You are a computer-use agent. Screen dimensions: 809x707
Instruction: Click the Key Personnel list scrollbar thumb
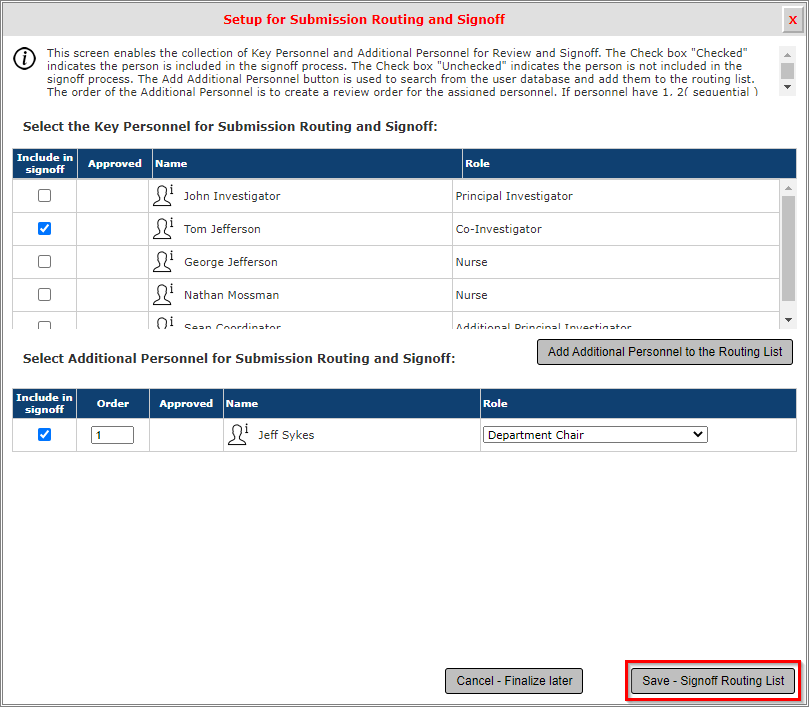(x=788, y=248)
